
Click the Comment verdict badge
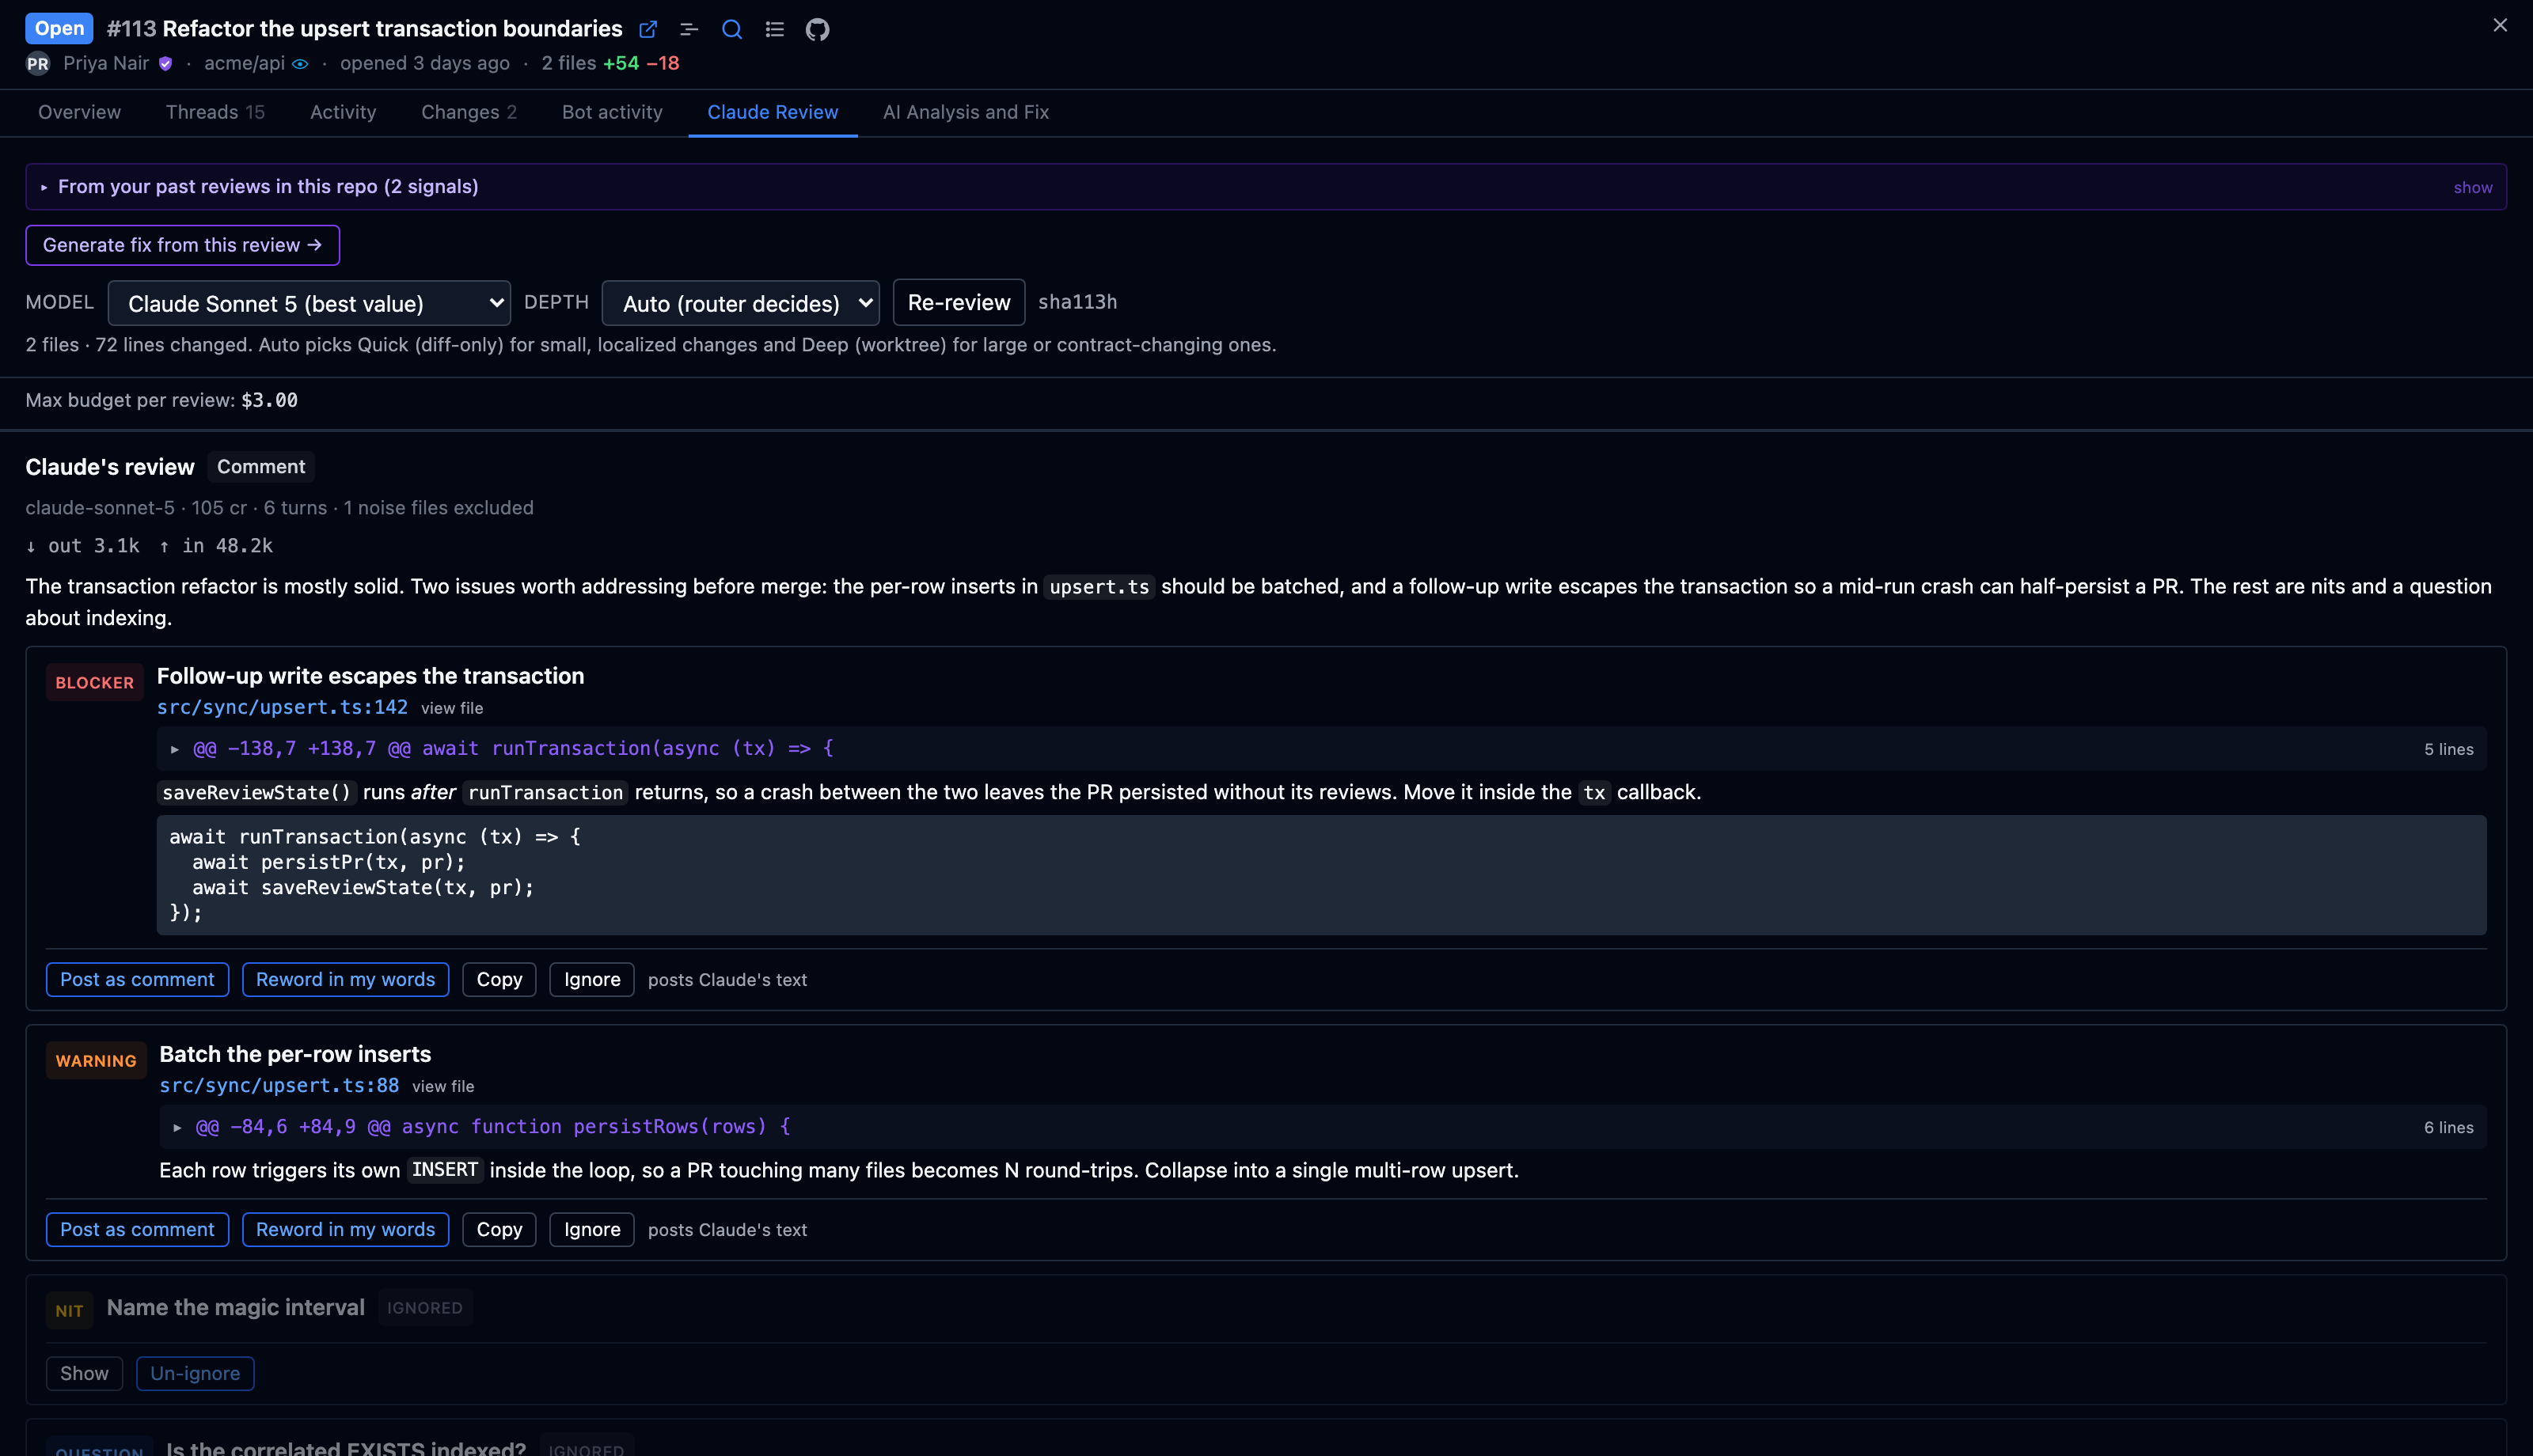[x=261, y=467]
